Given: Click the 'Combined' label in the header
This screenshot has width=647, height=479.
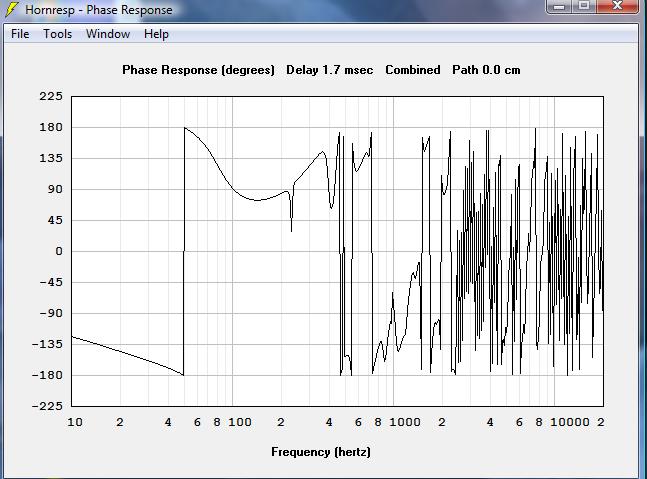Looking at the screenshot, I should tap(413, 70).
